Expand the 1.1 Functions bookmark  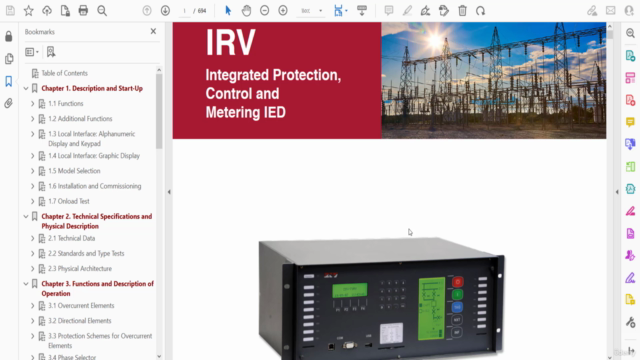(33, 104)
